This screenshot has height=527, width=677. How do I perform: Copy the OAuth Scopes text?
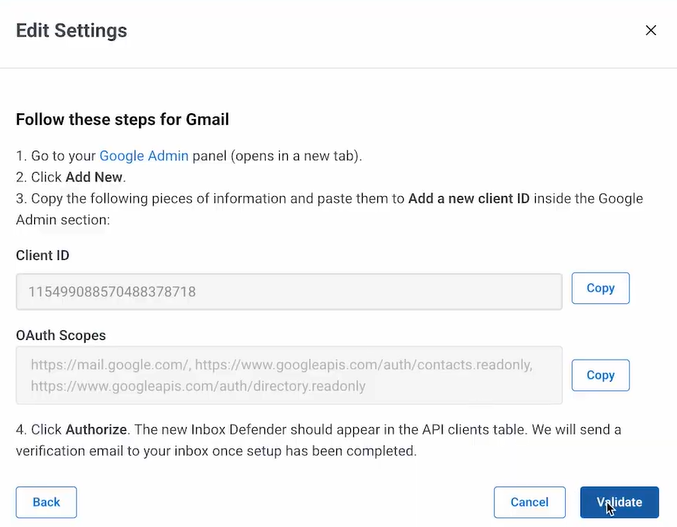tap(600, 375)
